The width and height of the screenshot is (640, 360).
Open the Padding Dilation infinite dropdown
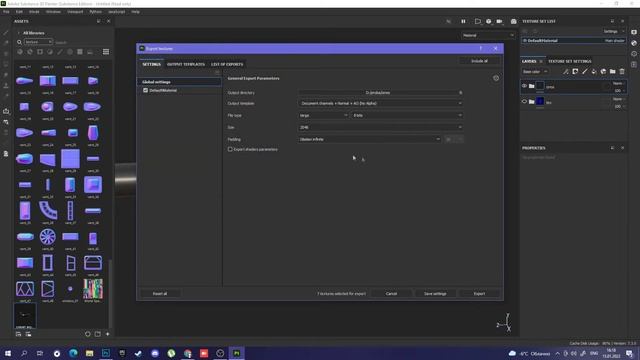point(369,139)
